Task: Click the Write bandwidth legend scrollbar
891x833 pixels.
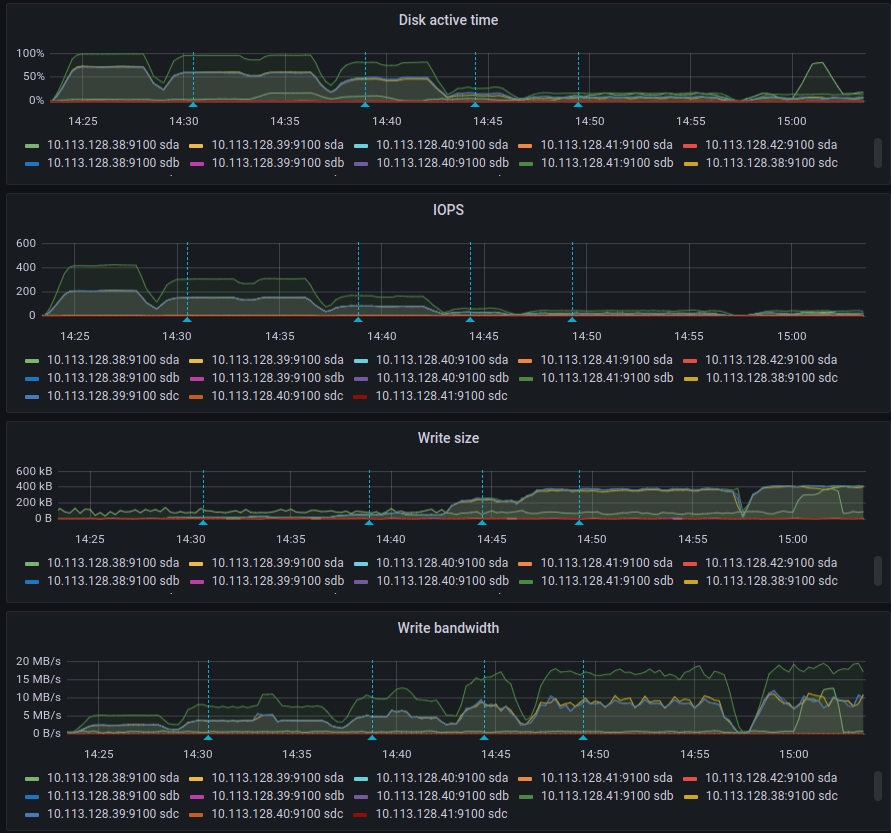Action: [x=878, y=786]
